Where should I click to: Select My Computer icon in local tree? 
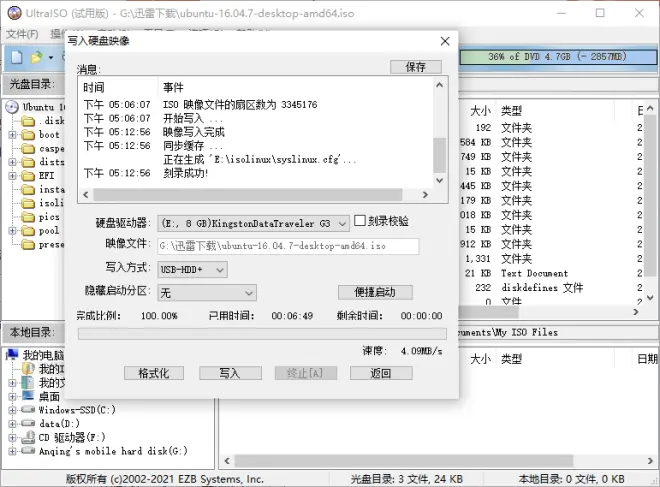[13, 355]
